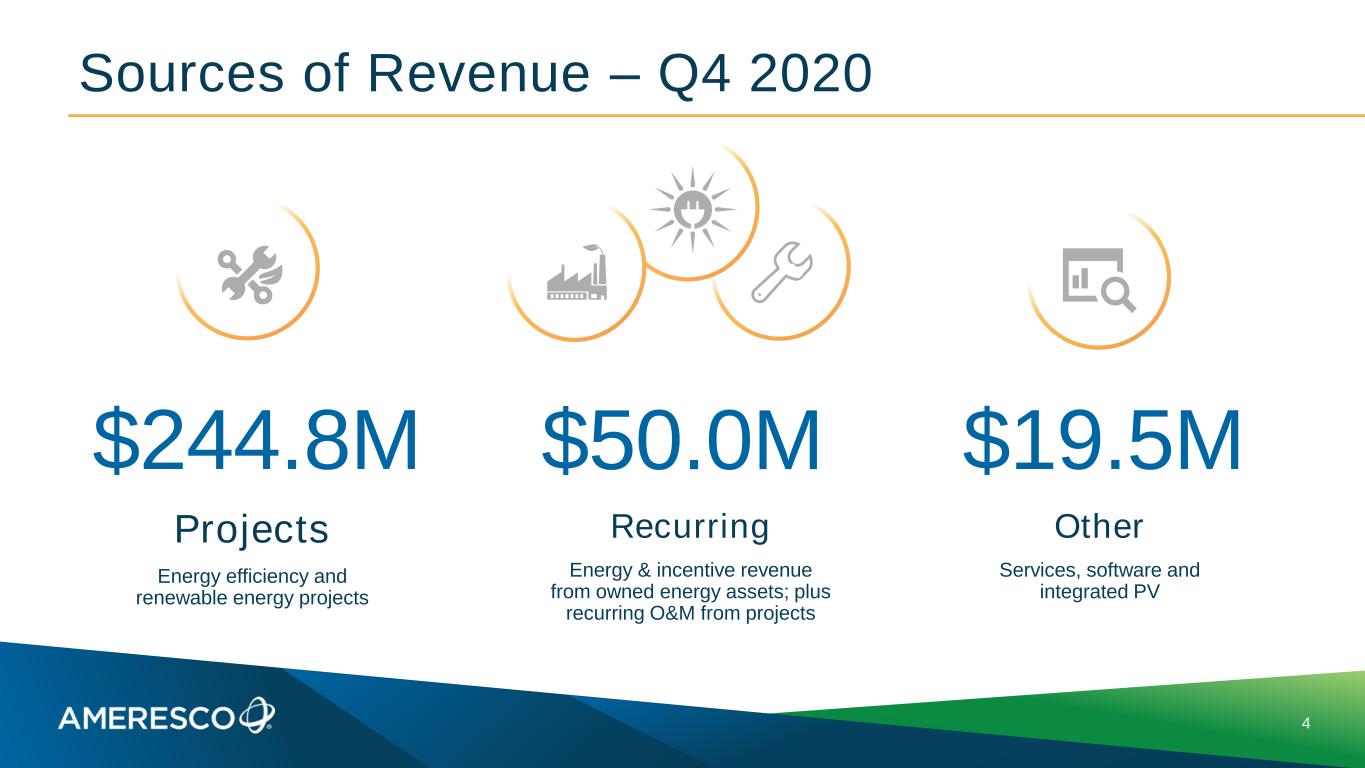Click the Ameresco orbit logo symbol
This screenshot has height=768, width=1365.
(257, 715)
